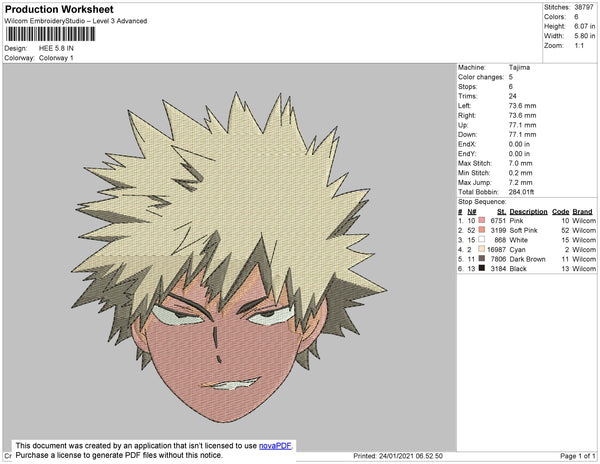The width and height of the screenshot is (600, 464).
Task: Click the 'Brand' column header
Action: pos(582,212)
